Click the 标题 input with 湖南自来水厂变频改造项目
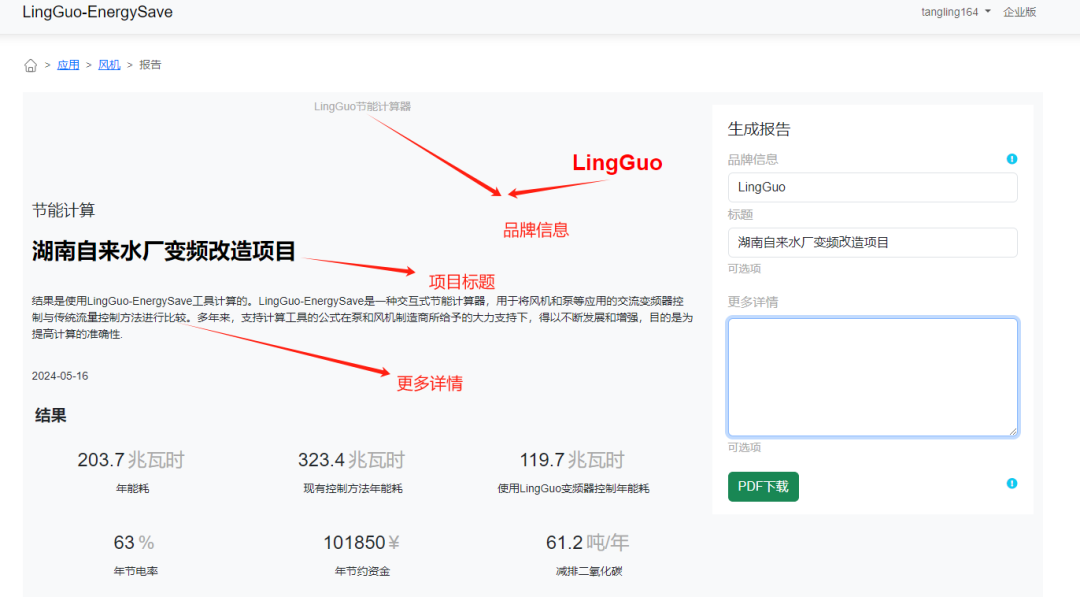The image size is (1080, 597). click(x=872, y=242)
